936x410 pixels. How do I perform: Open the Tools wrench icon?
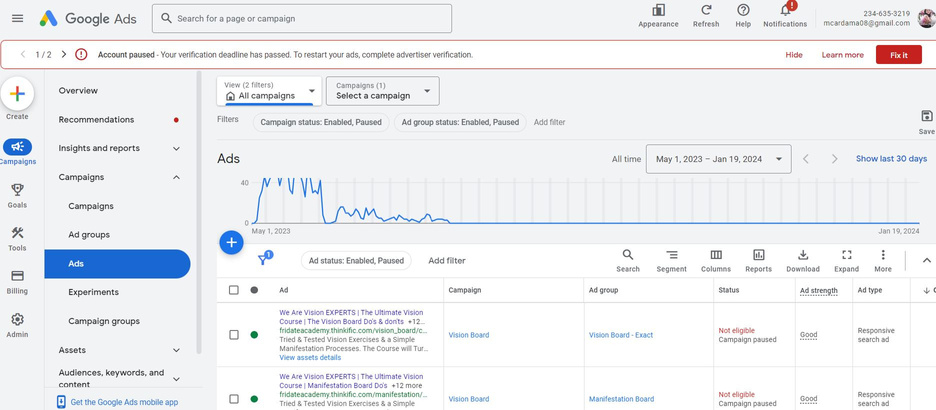pos(17,233)
